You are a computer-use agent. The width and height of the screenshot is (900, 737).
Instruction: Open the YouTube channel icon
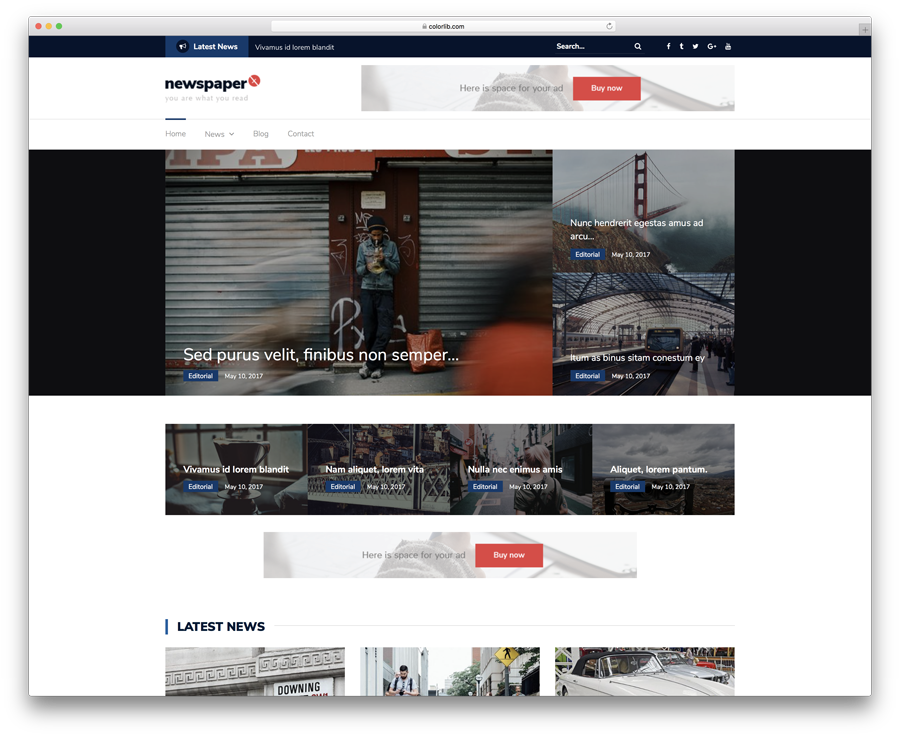[728, 47]
